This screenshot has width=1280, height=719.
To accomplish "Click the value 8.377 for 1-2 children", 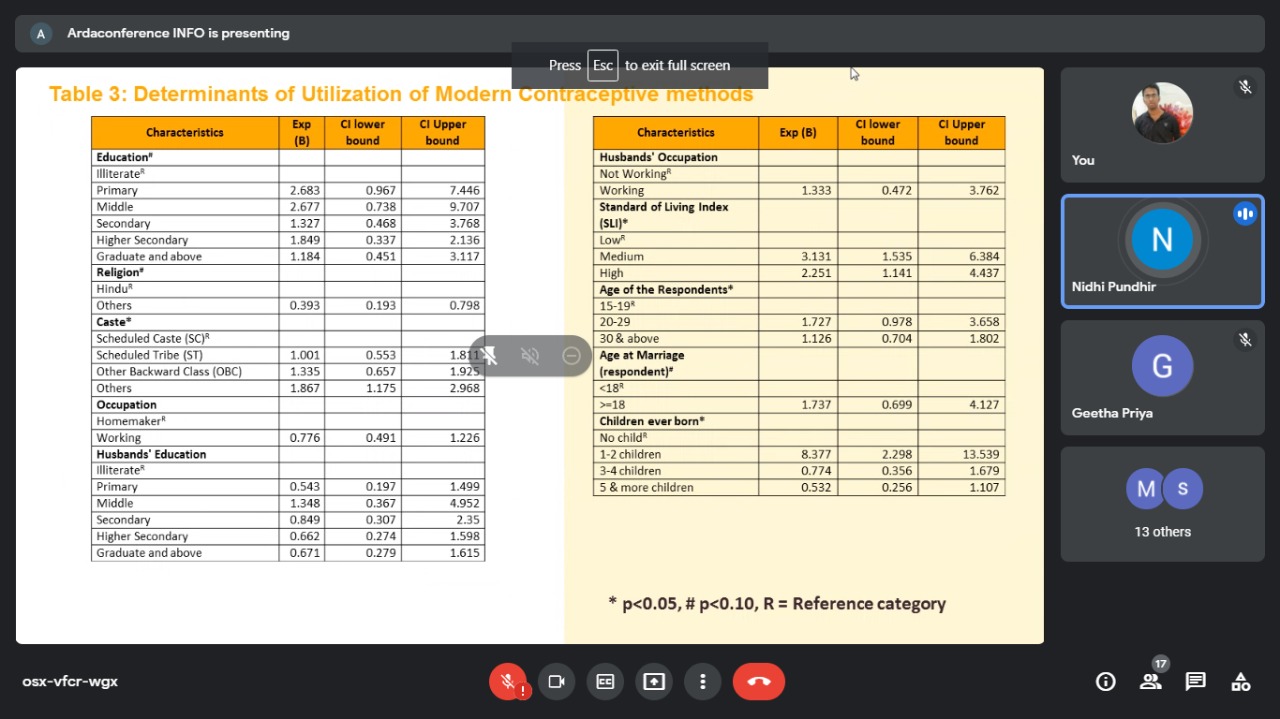I will coord(816,454).
